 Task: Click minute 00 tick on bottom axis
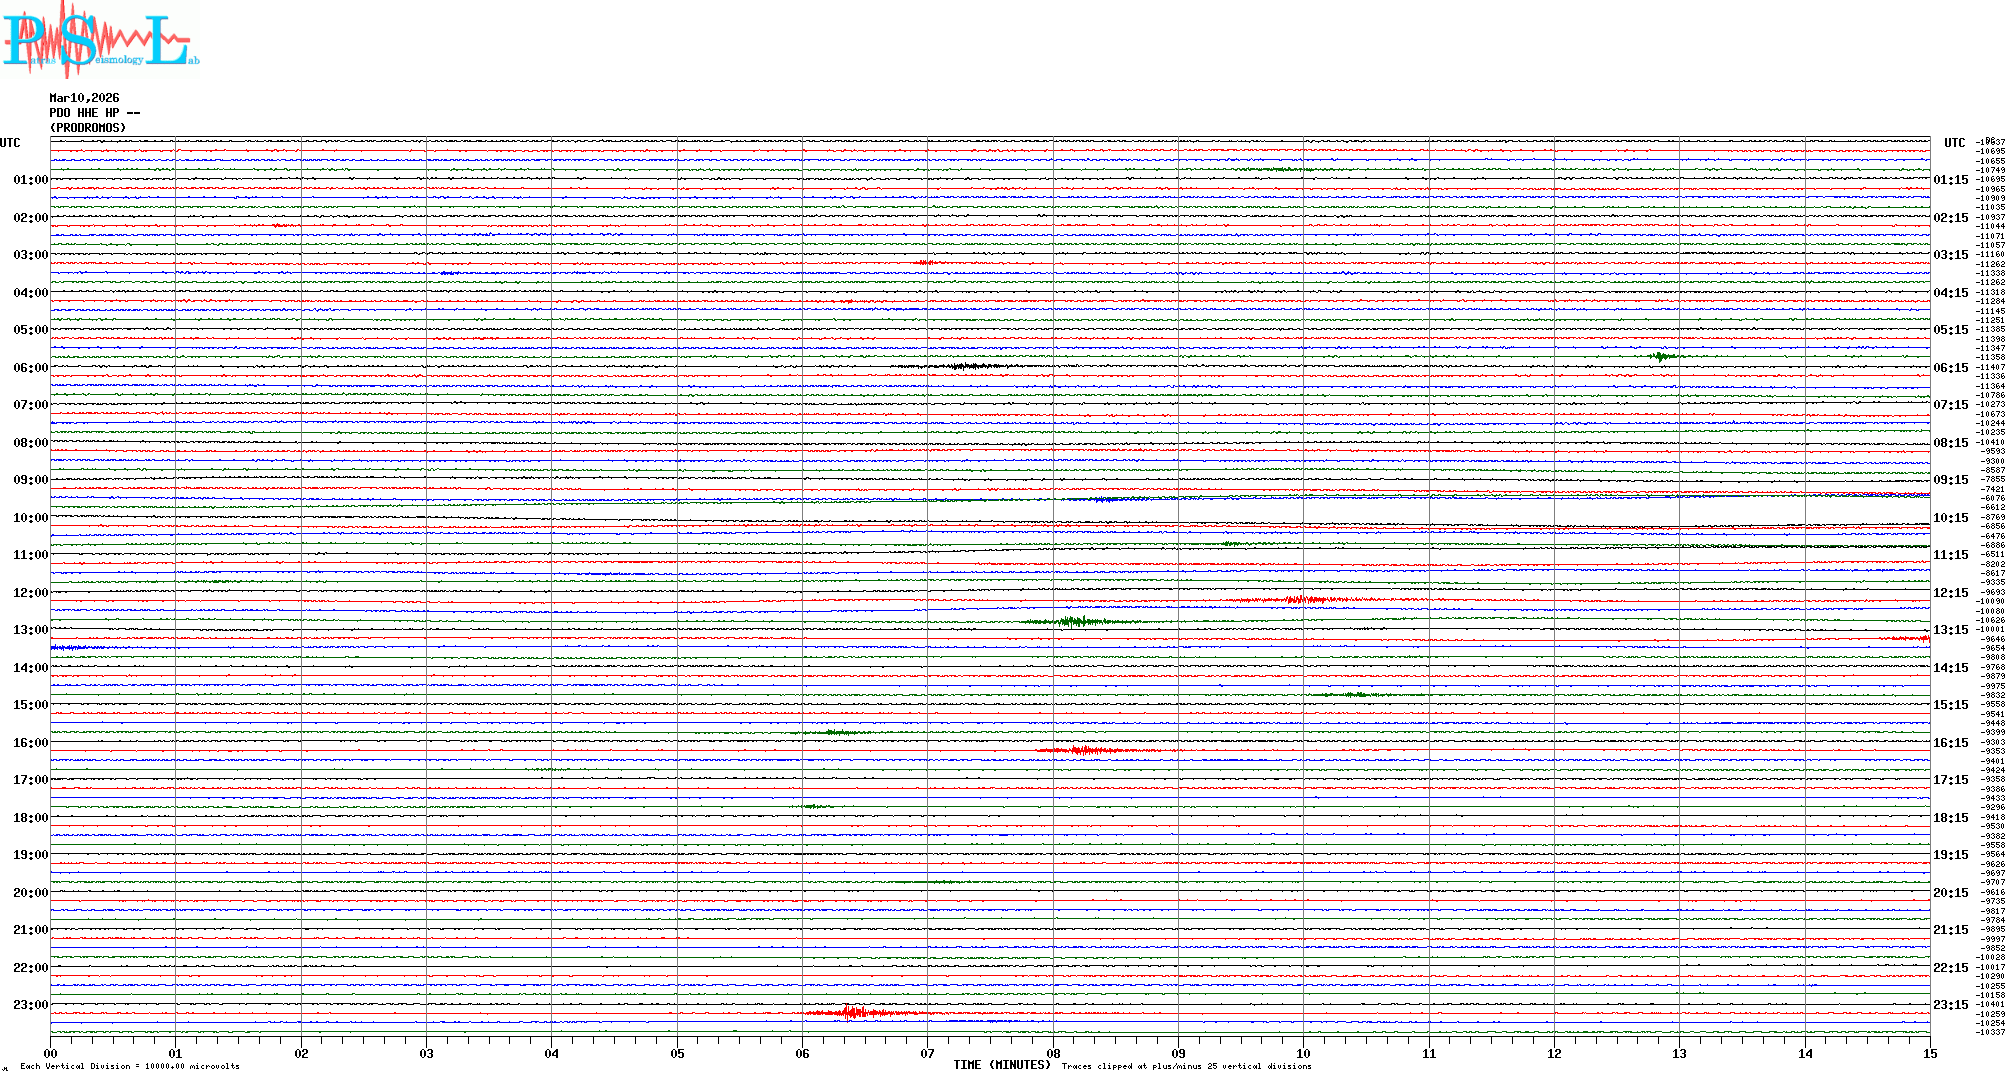50,1053
